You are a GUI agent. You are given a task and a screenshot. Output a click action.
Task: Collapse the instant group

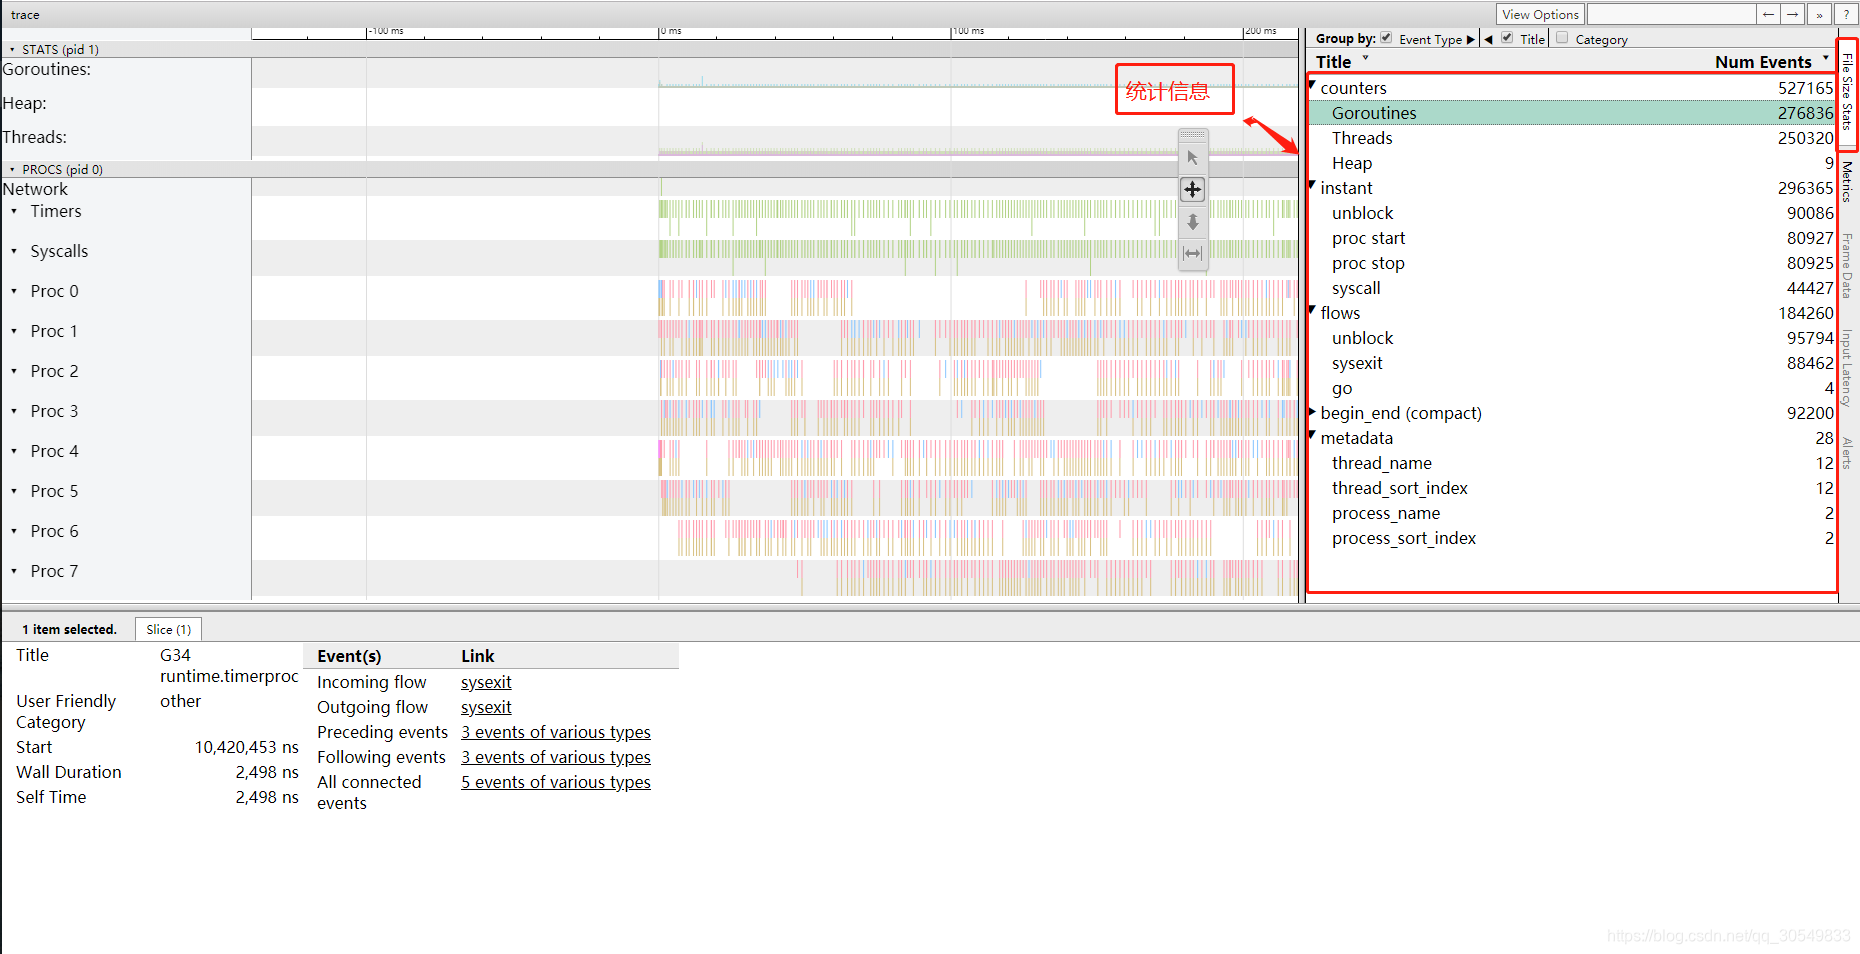[1313, 186]
